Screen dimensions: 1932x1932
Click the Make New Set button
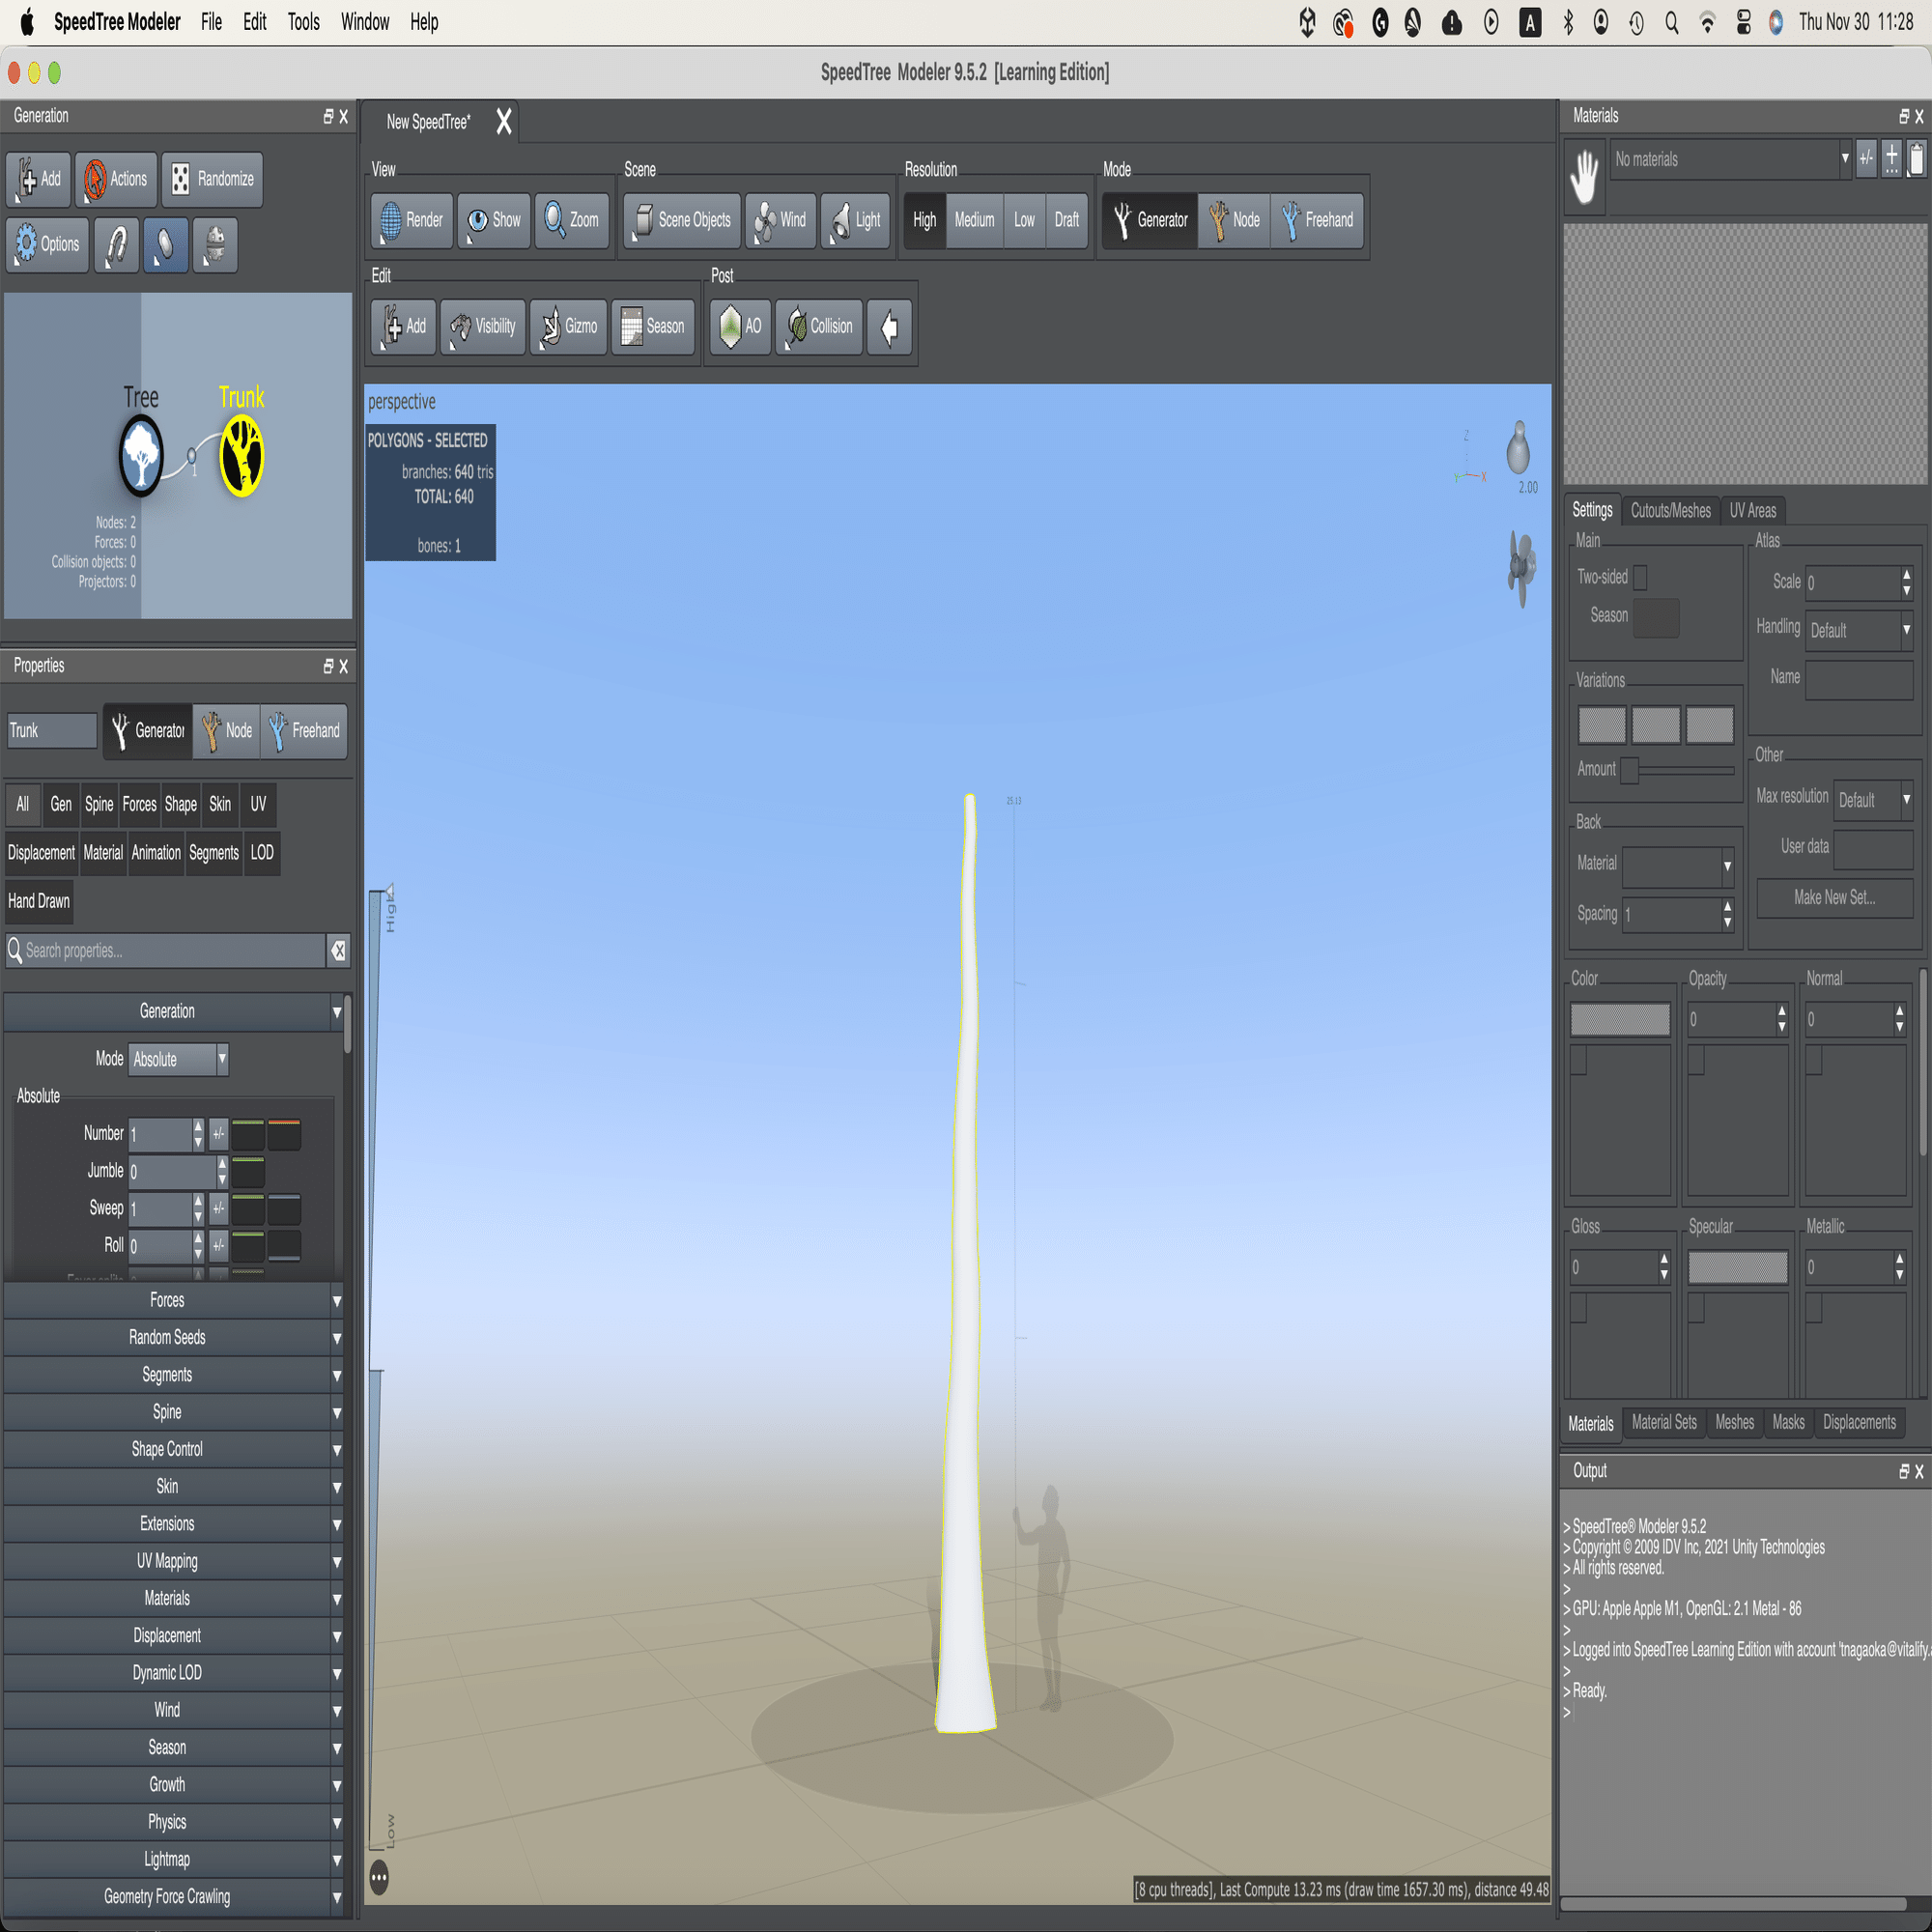pos(1834,897)
